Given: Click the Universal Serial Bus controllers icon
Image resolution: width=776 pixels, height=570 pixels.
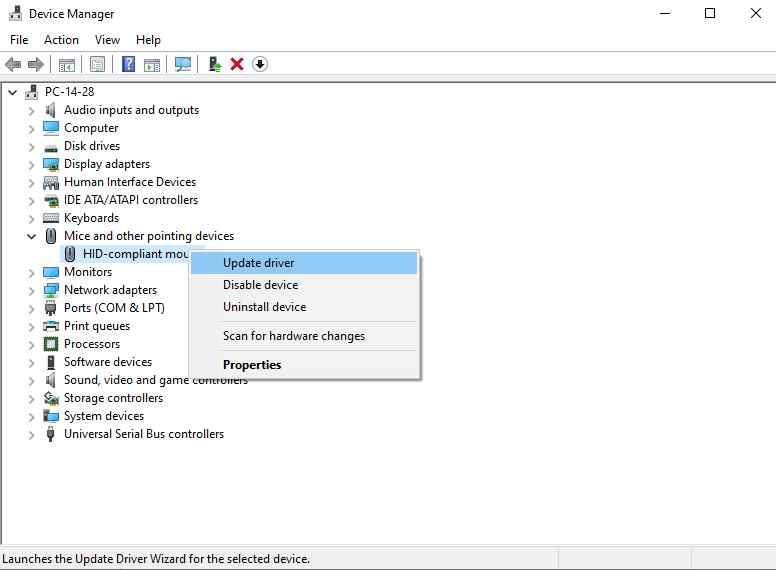Looking at the screenshot, I should coord(50,434).
